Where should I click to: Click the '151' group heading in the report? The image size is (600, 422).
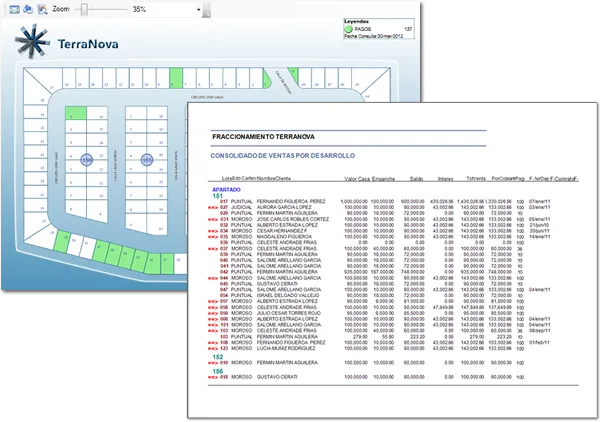217,196
